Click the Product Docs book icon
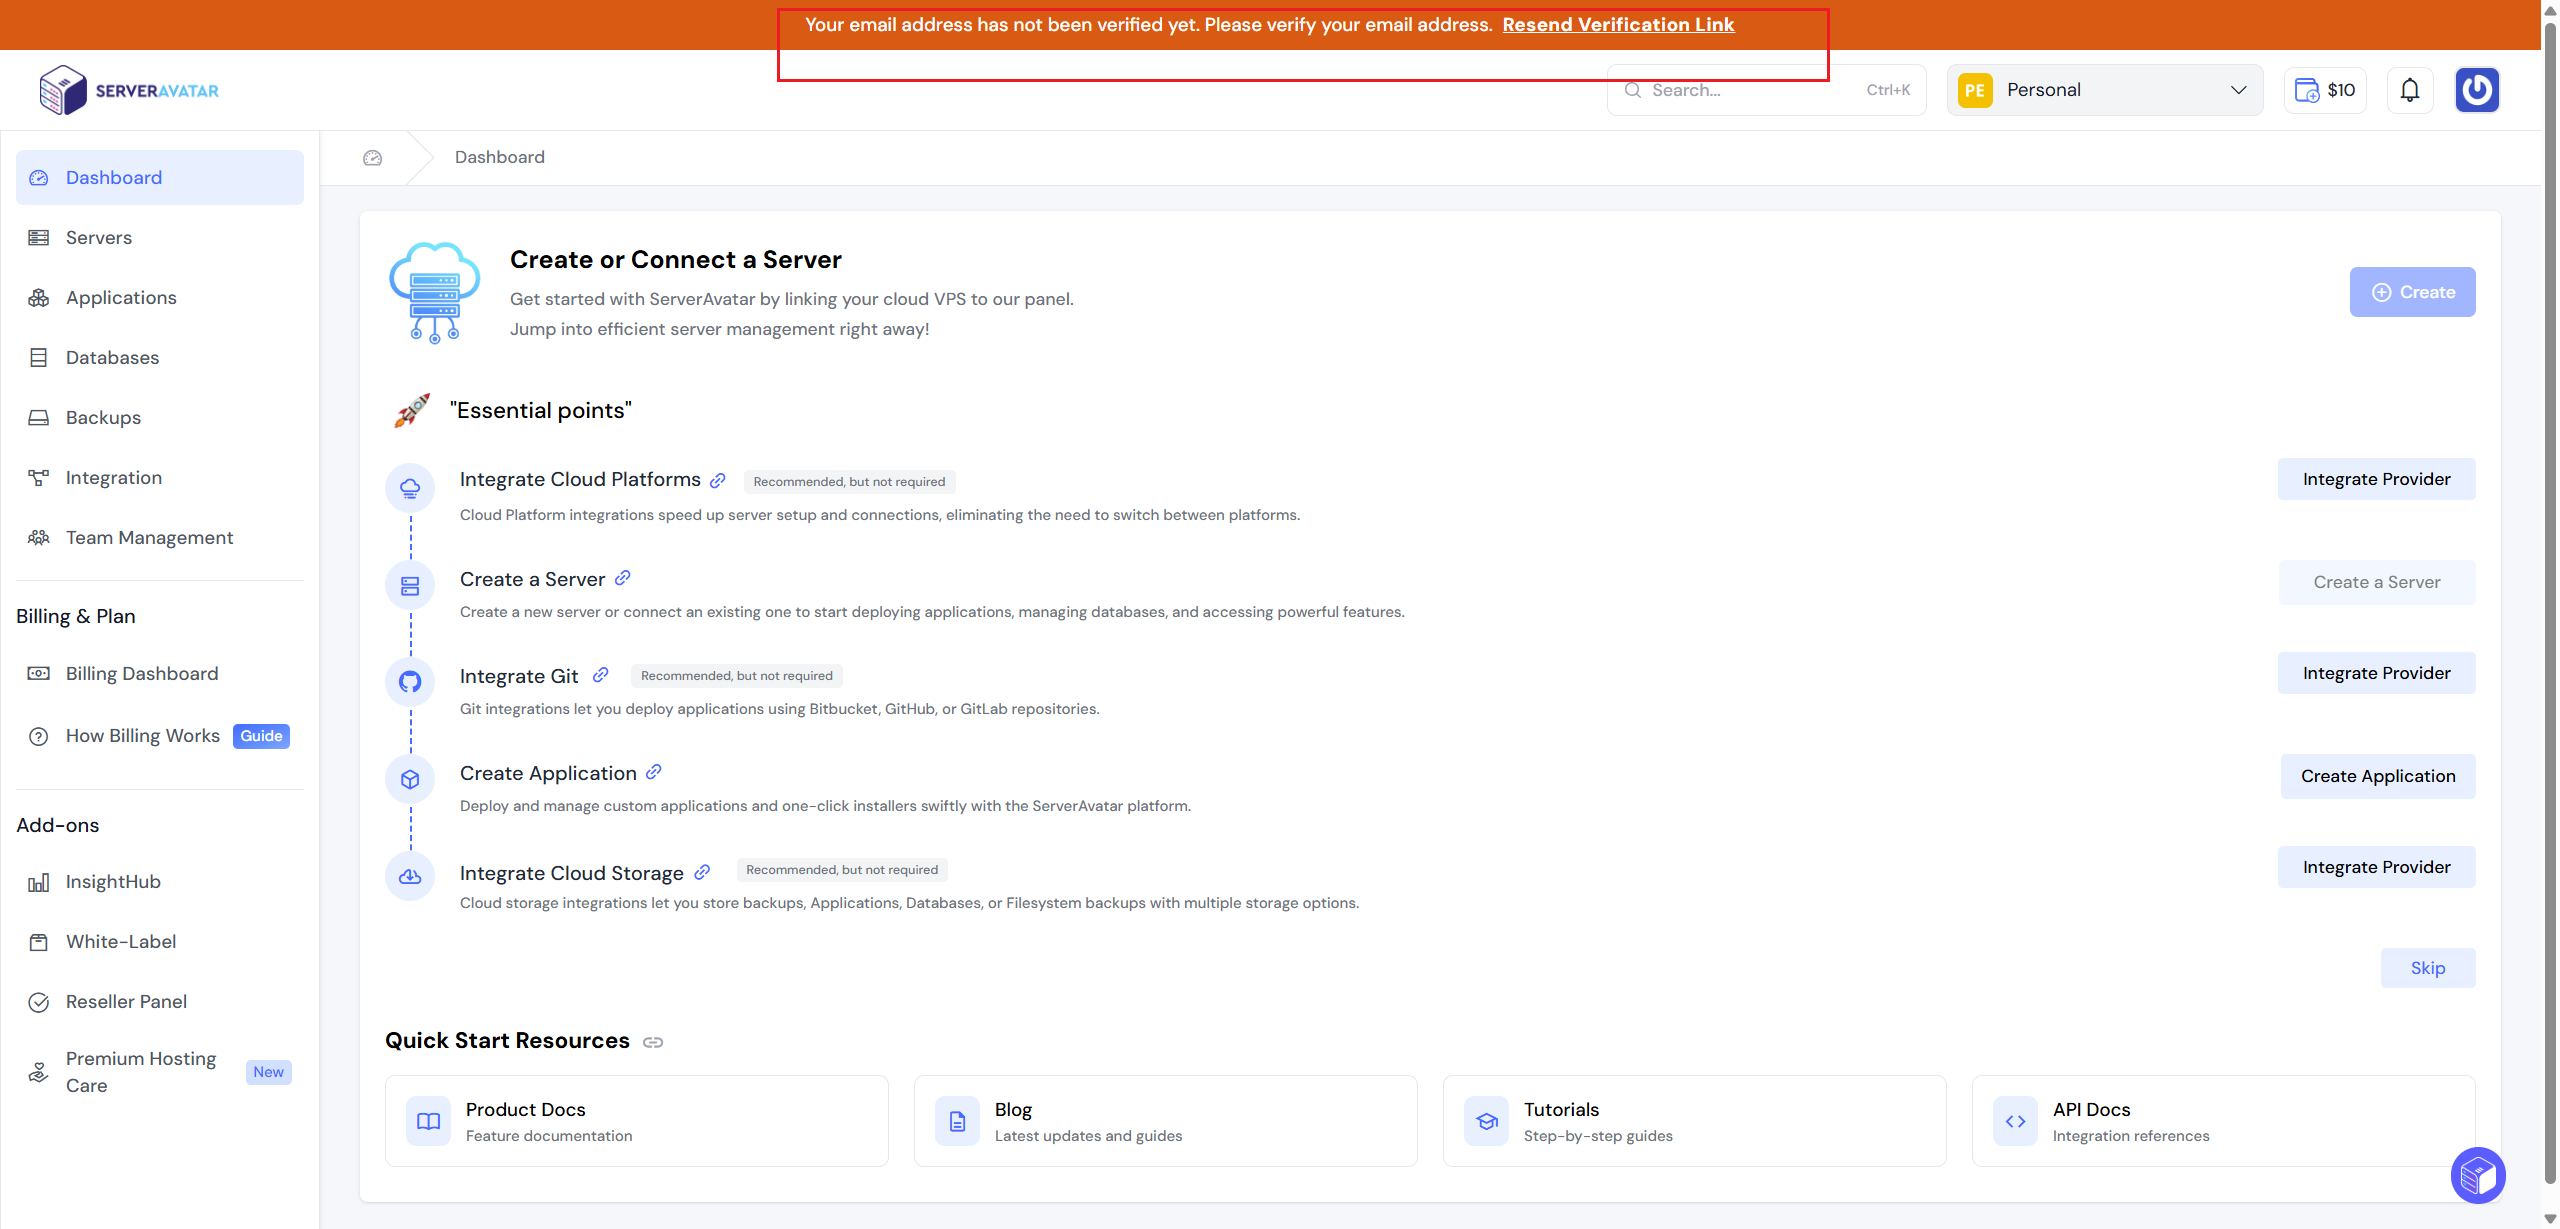The image size is (2560, 1229). click(428, 1121)
